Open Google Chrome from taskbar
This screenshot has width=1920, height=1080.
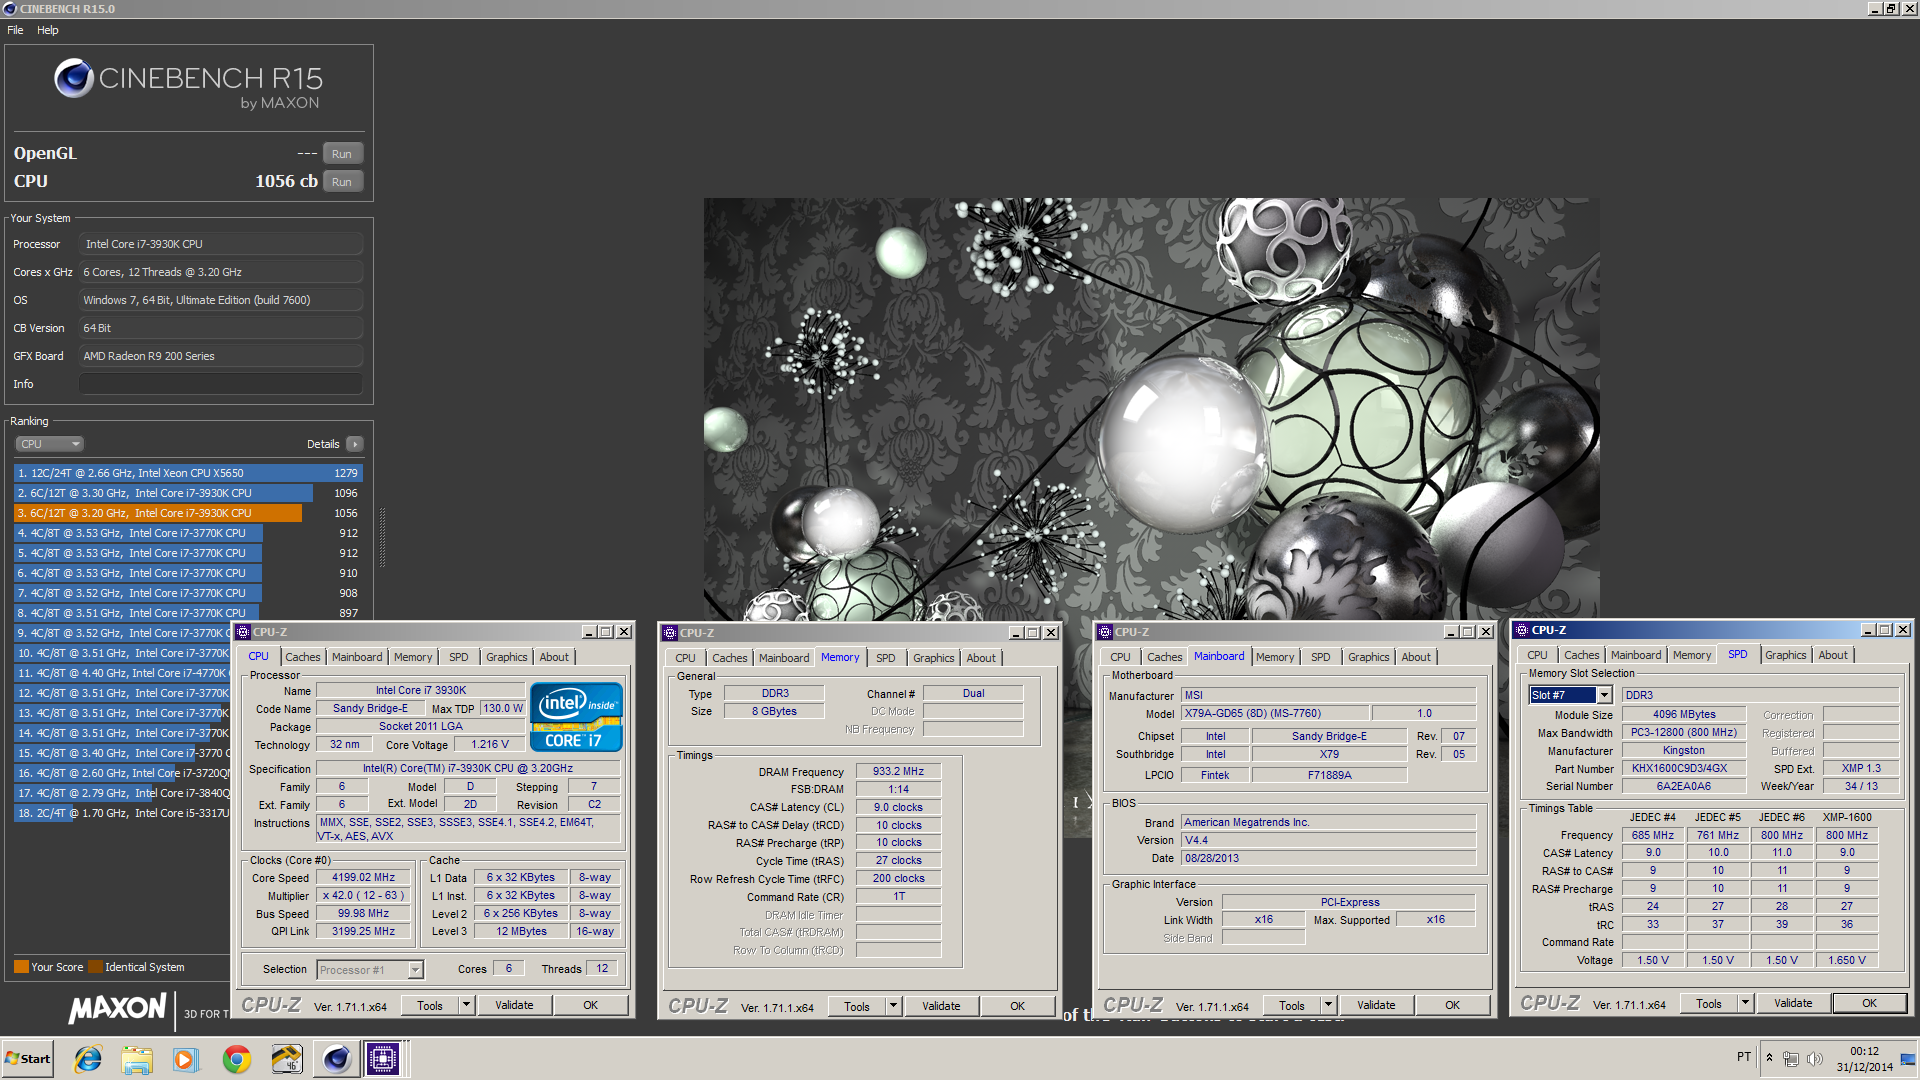(237, 1059)
